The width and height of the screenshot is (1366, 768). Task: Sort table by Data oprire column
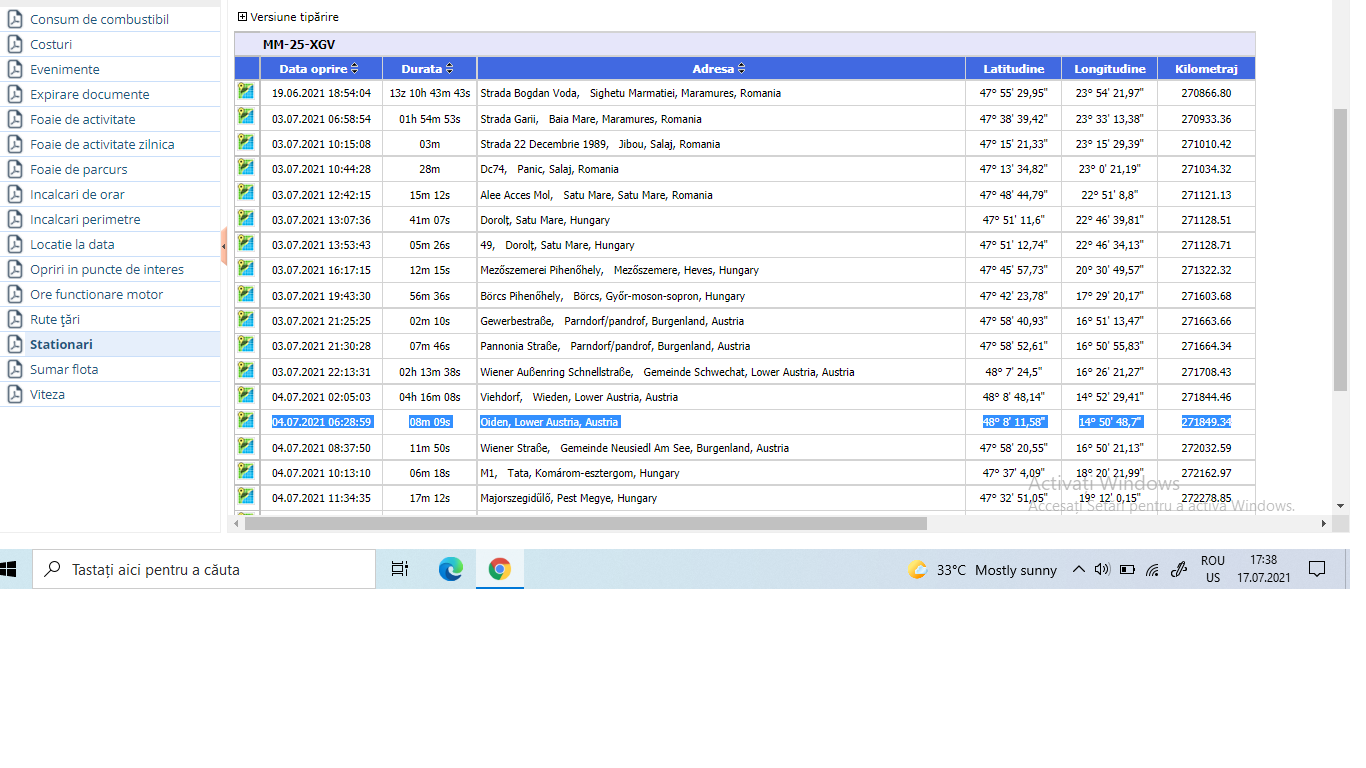[x=354, y=69]
